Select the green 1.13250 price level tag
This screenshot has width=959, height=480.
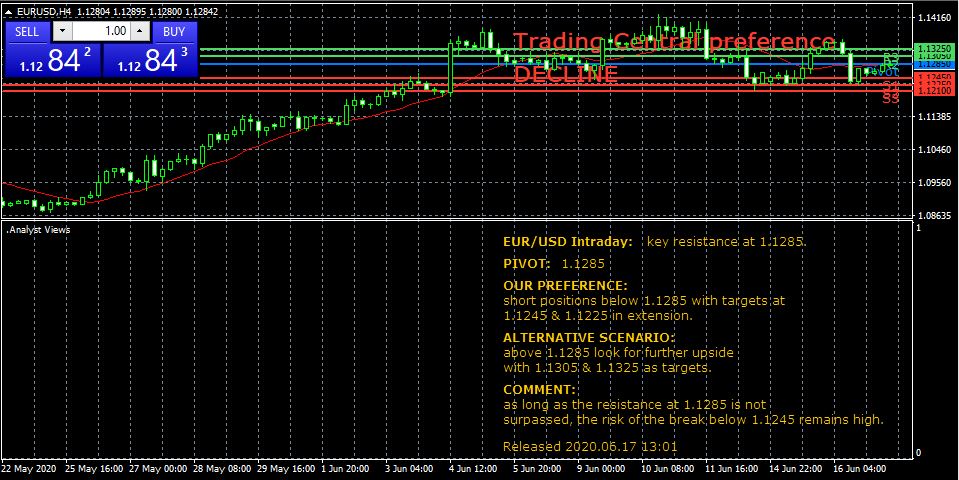click(x=937, y=48)
